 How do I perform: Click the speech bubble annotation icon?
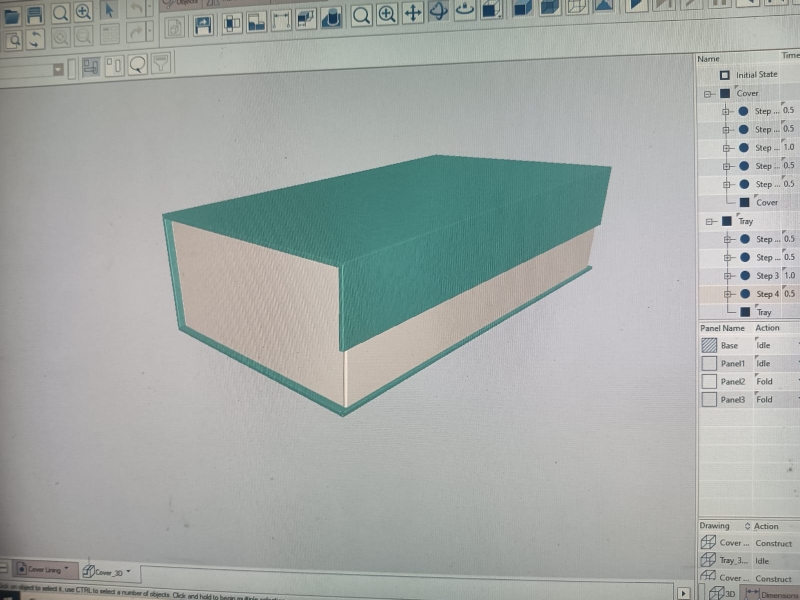pyautogui.click(x=137, y=65)
